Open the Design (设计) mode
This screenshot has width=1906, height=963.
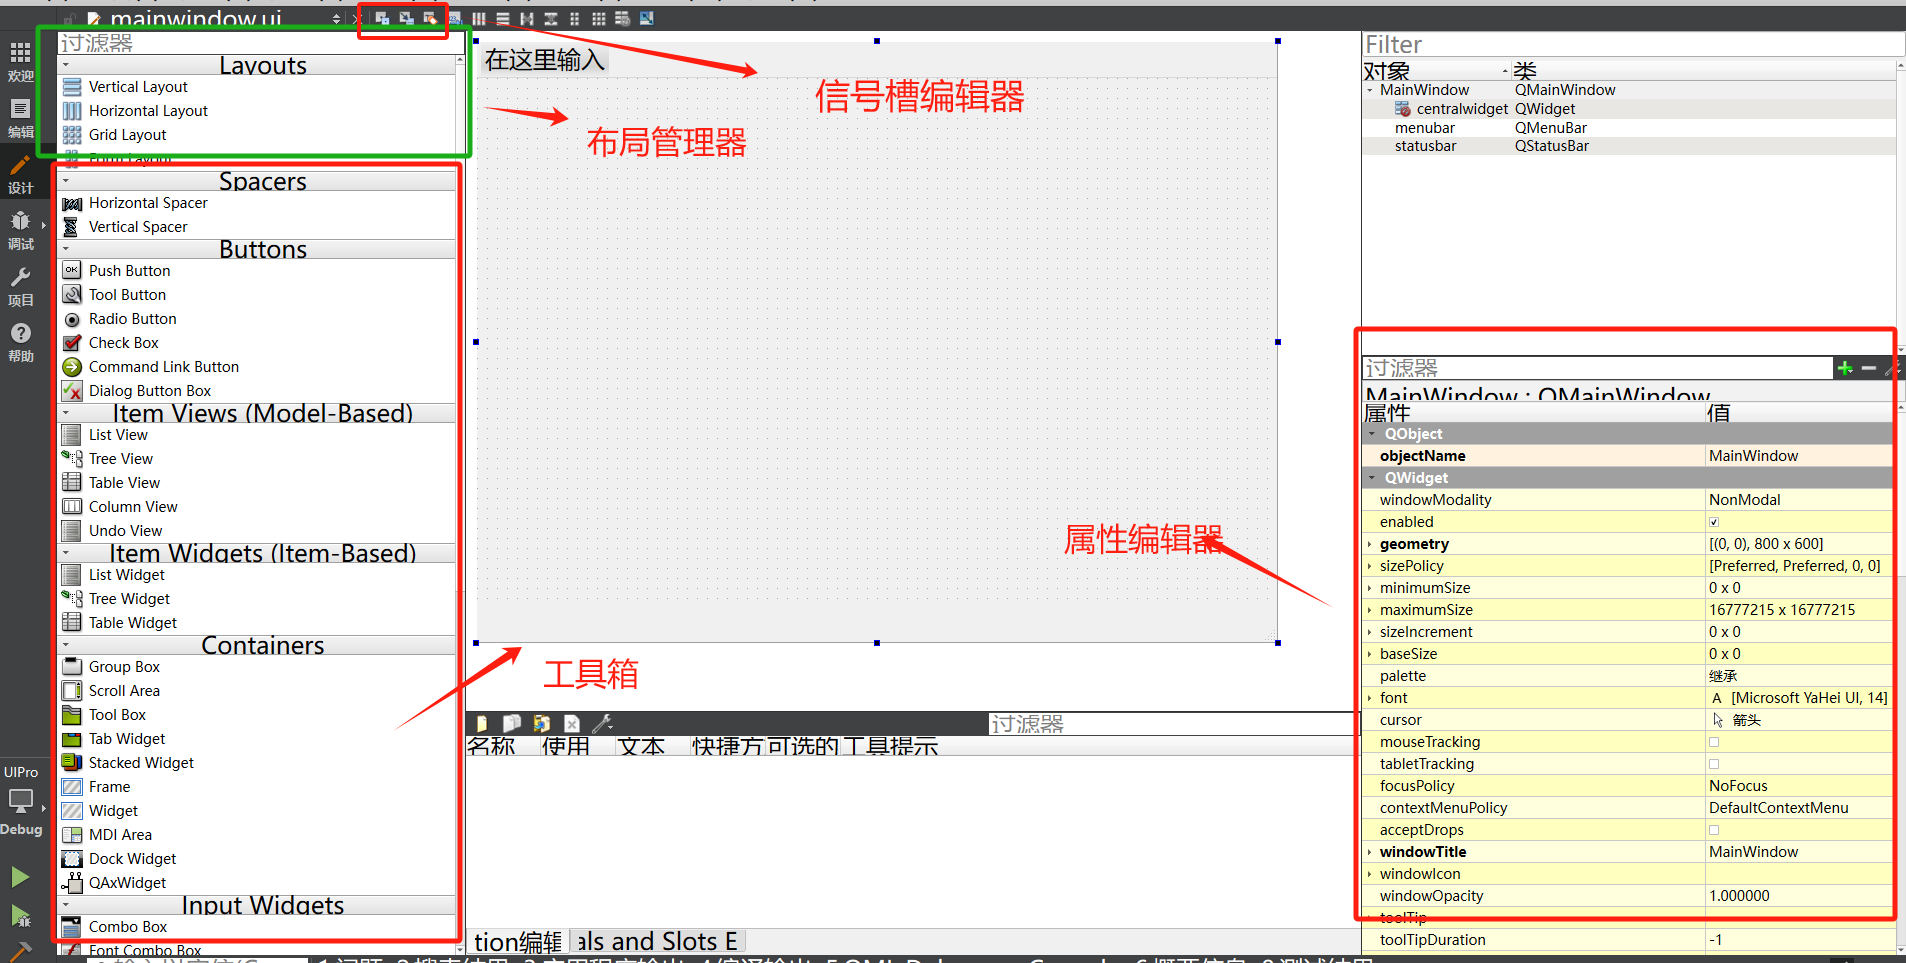(20, 173)
